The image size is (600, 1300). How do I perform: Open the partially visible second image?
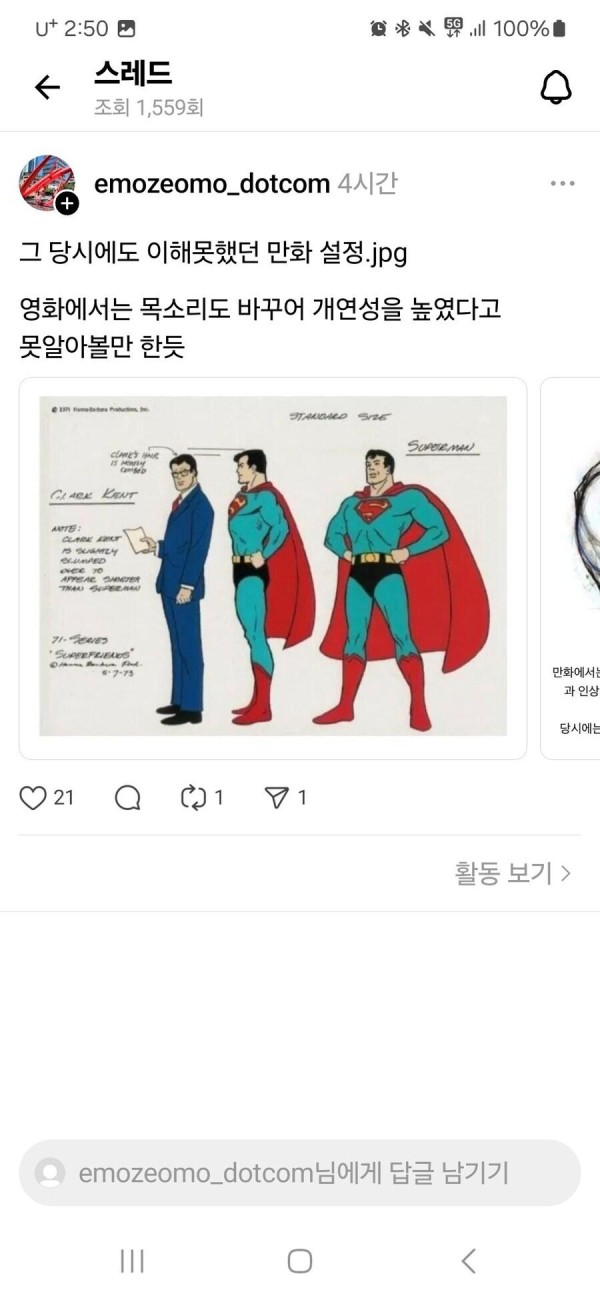point(571,568)
